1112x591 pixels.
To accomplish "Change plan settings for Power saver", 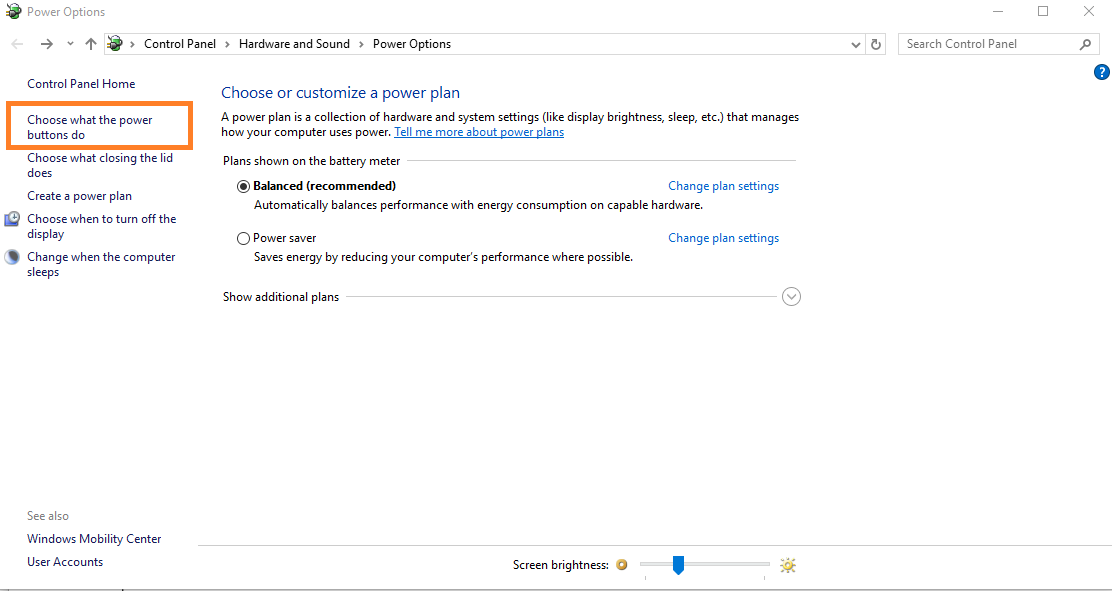I will (723, 238).
